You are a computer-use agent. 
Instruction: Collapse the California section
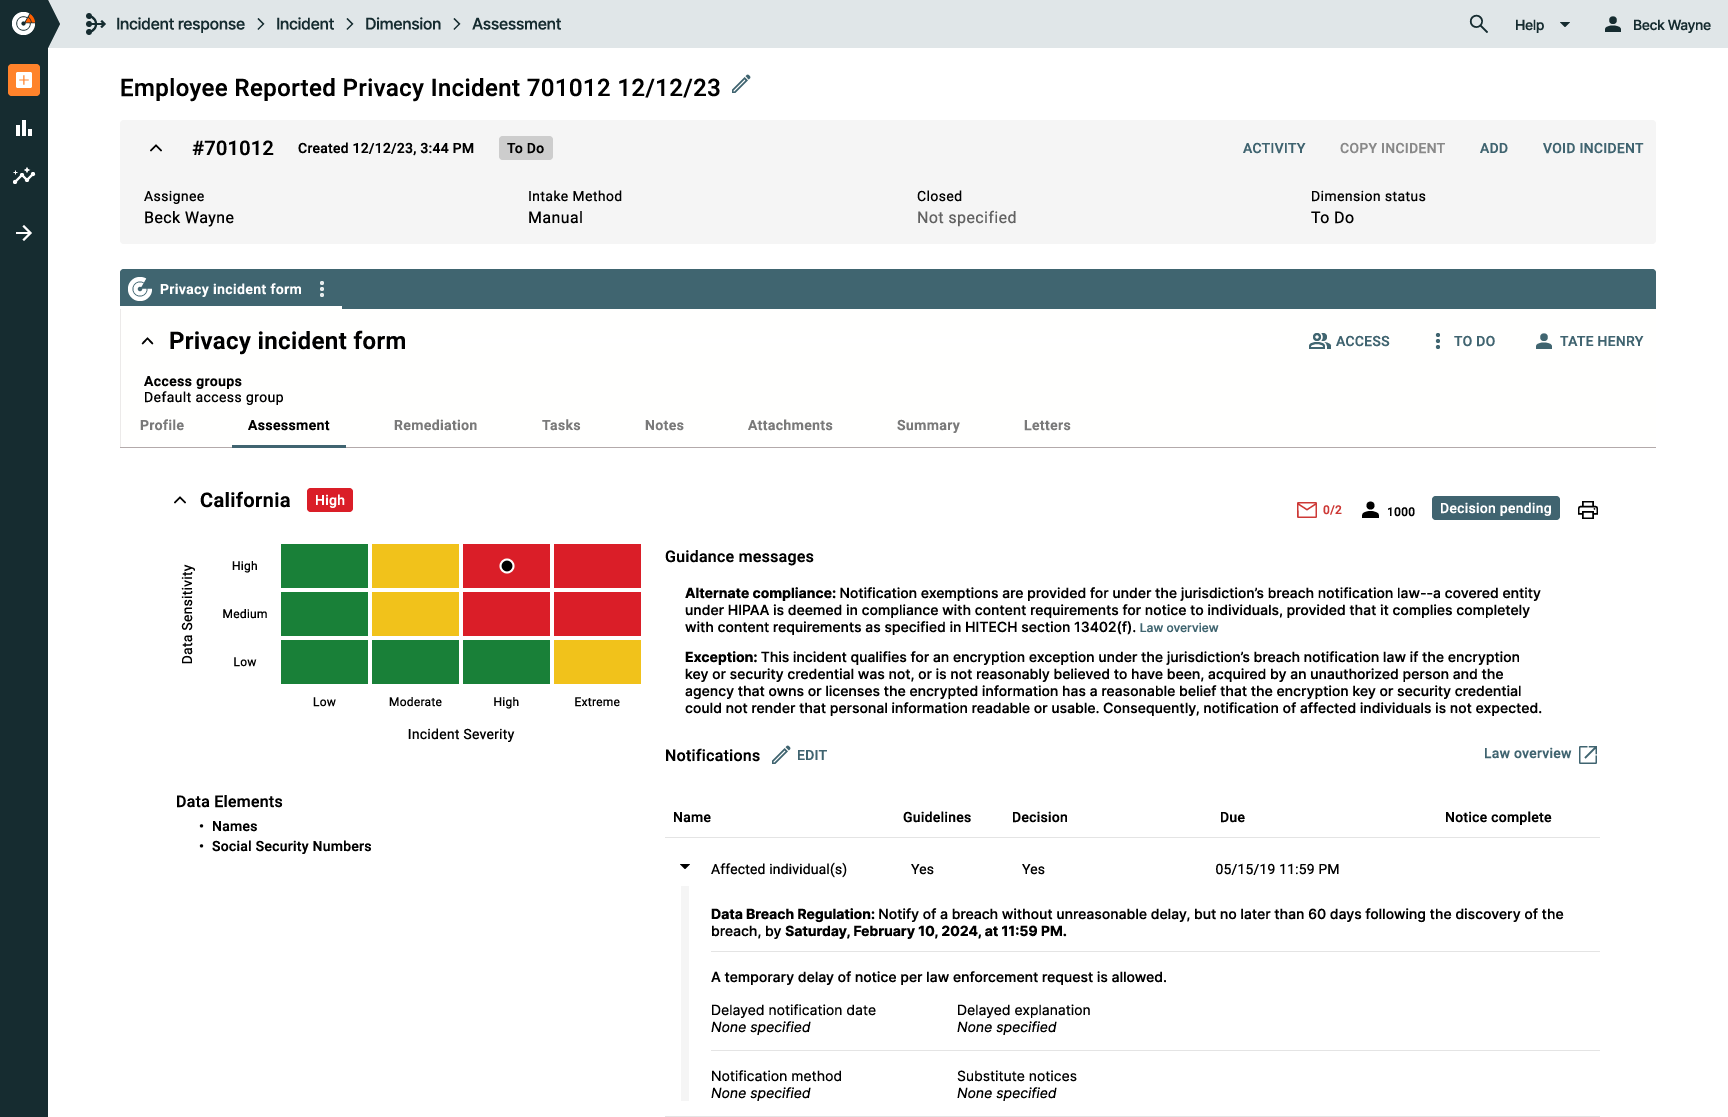180,499
